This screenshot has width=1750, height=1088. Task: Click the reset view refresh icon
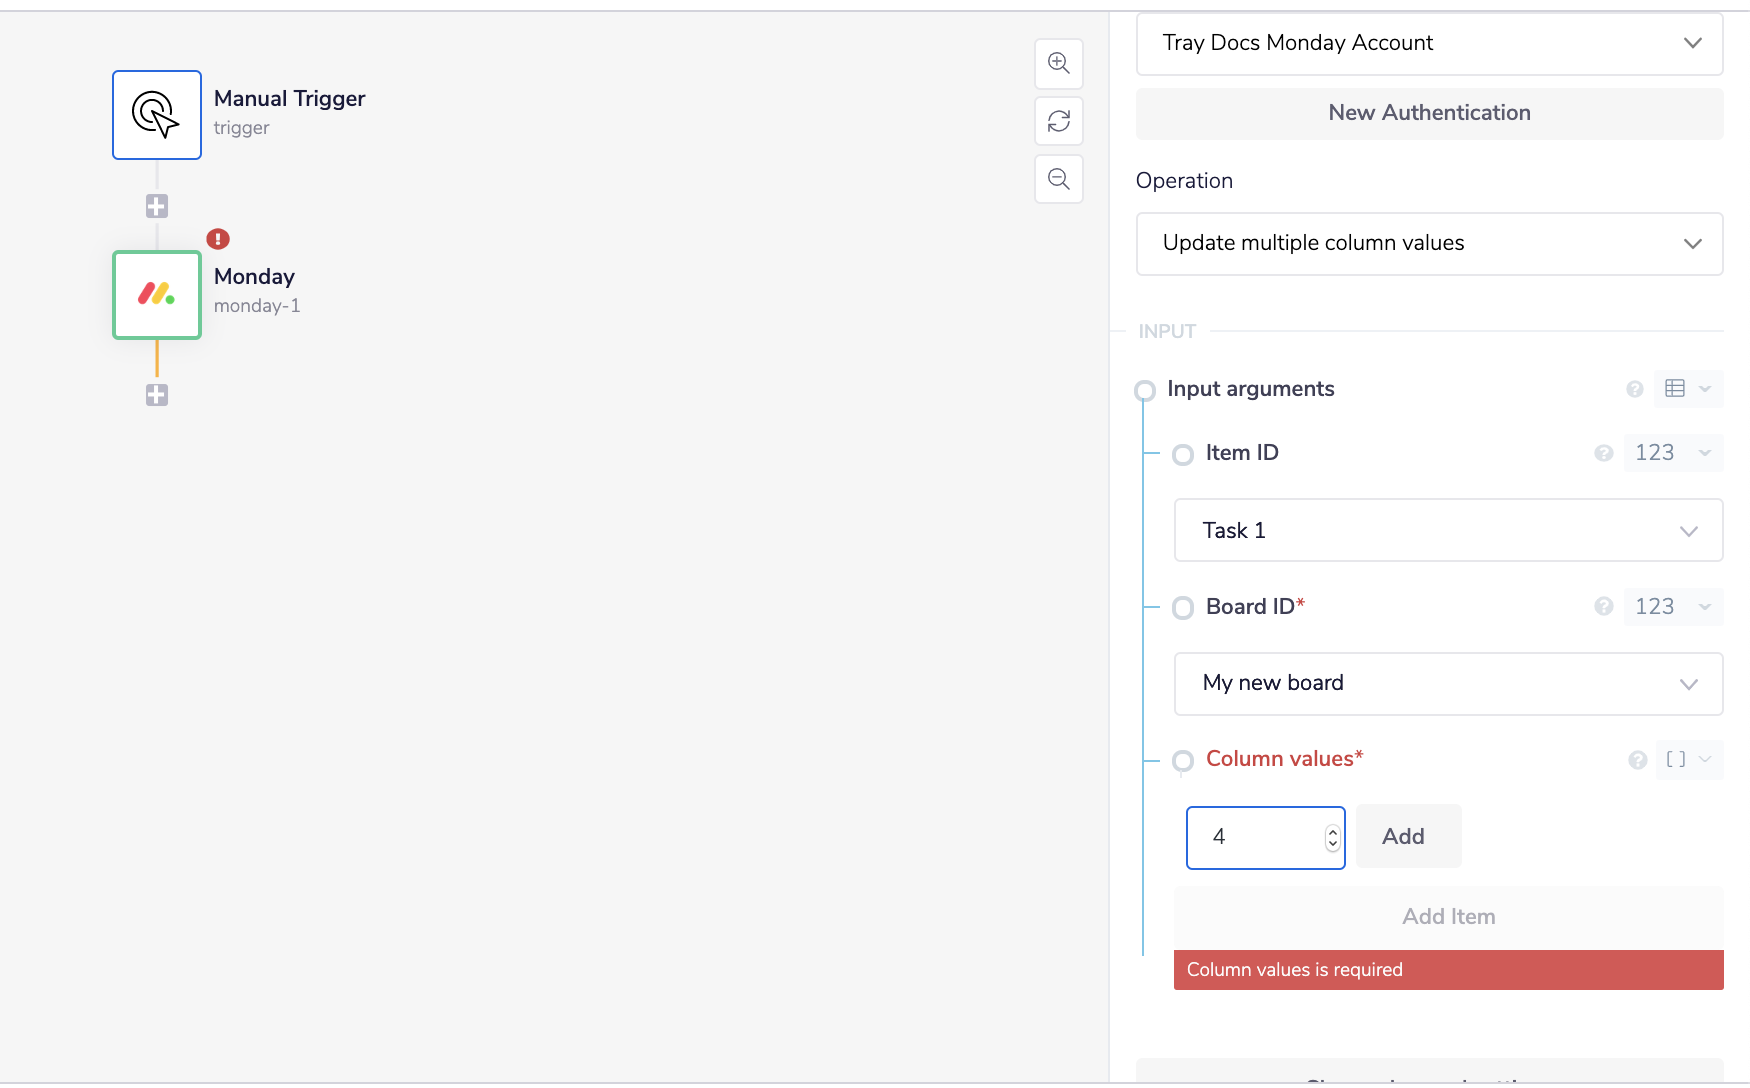(1058, 121)
